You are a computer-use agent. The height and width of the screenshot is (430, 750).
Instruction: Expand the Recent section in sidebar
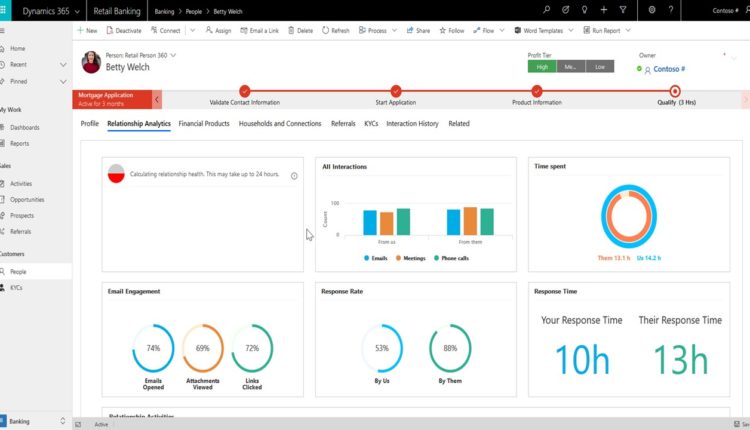[64, 65]
